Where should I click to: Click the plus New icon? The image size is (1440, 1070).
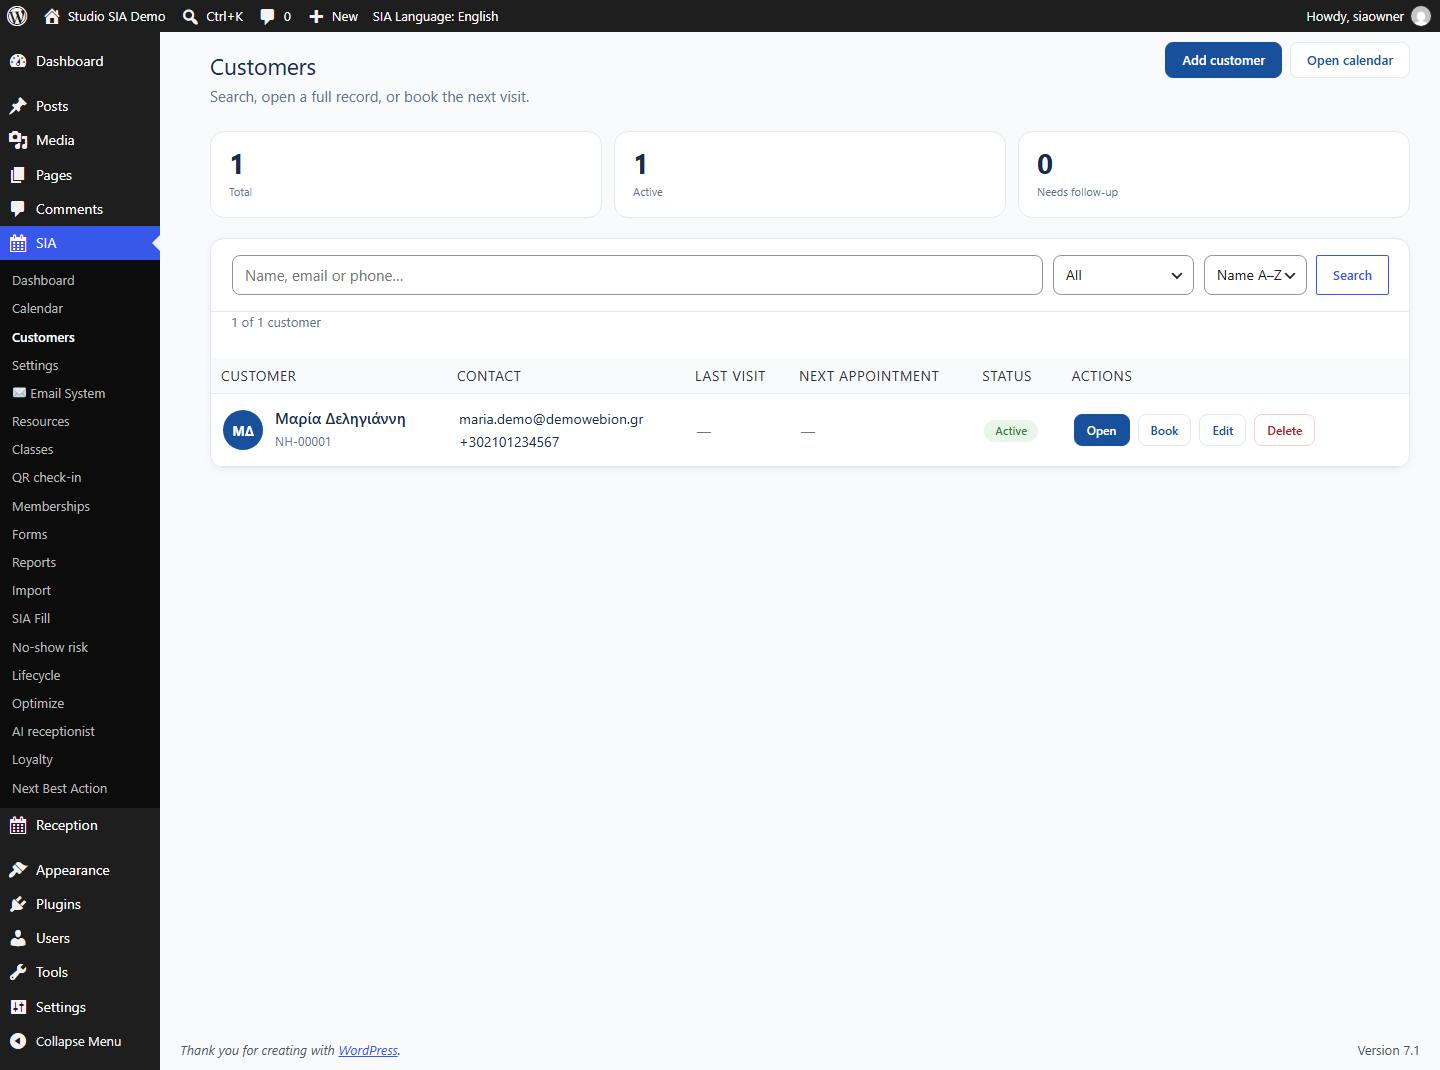(x=316, y=17)
